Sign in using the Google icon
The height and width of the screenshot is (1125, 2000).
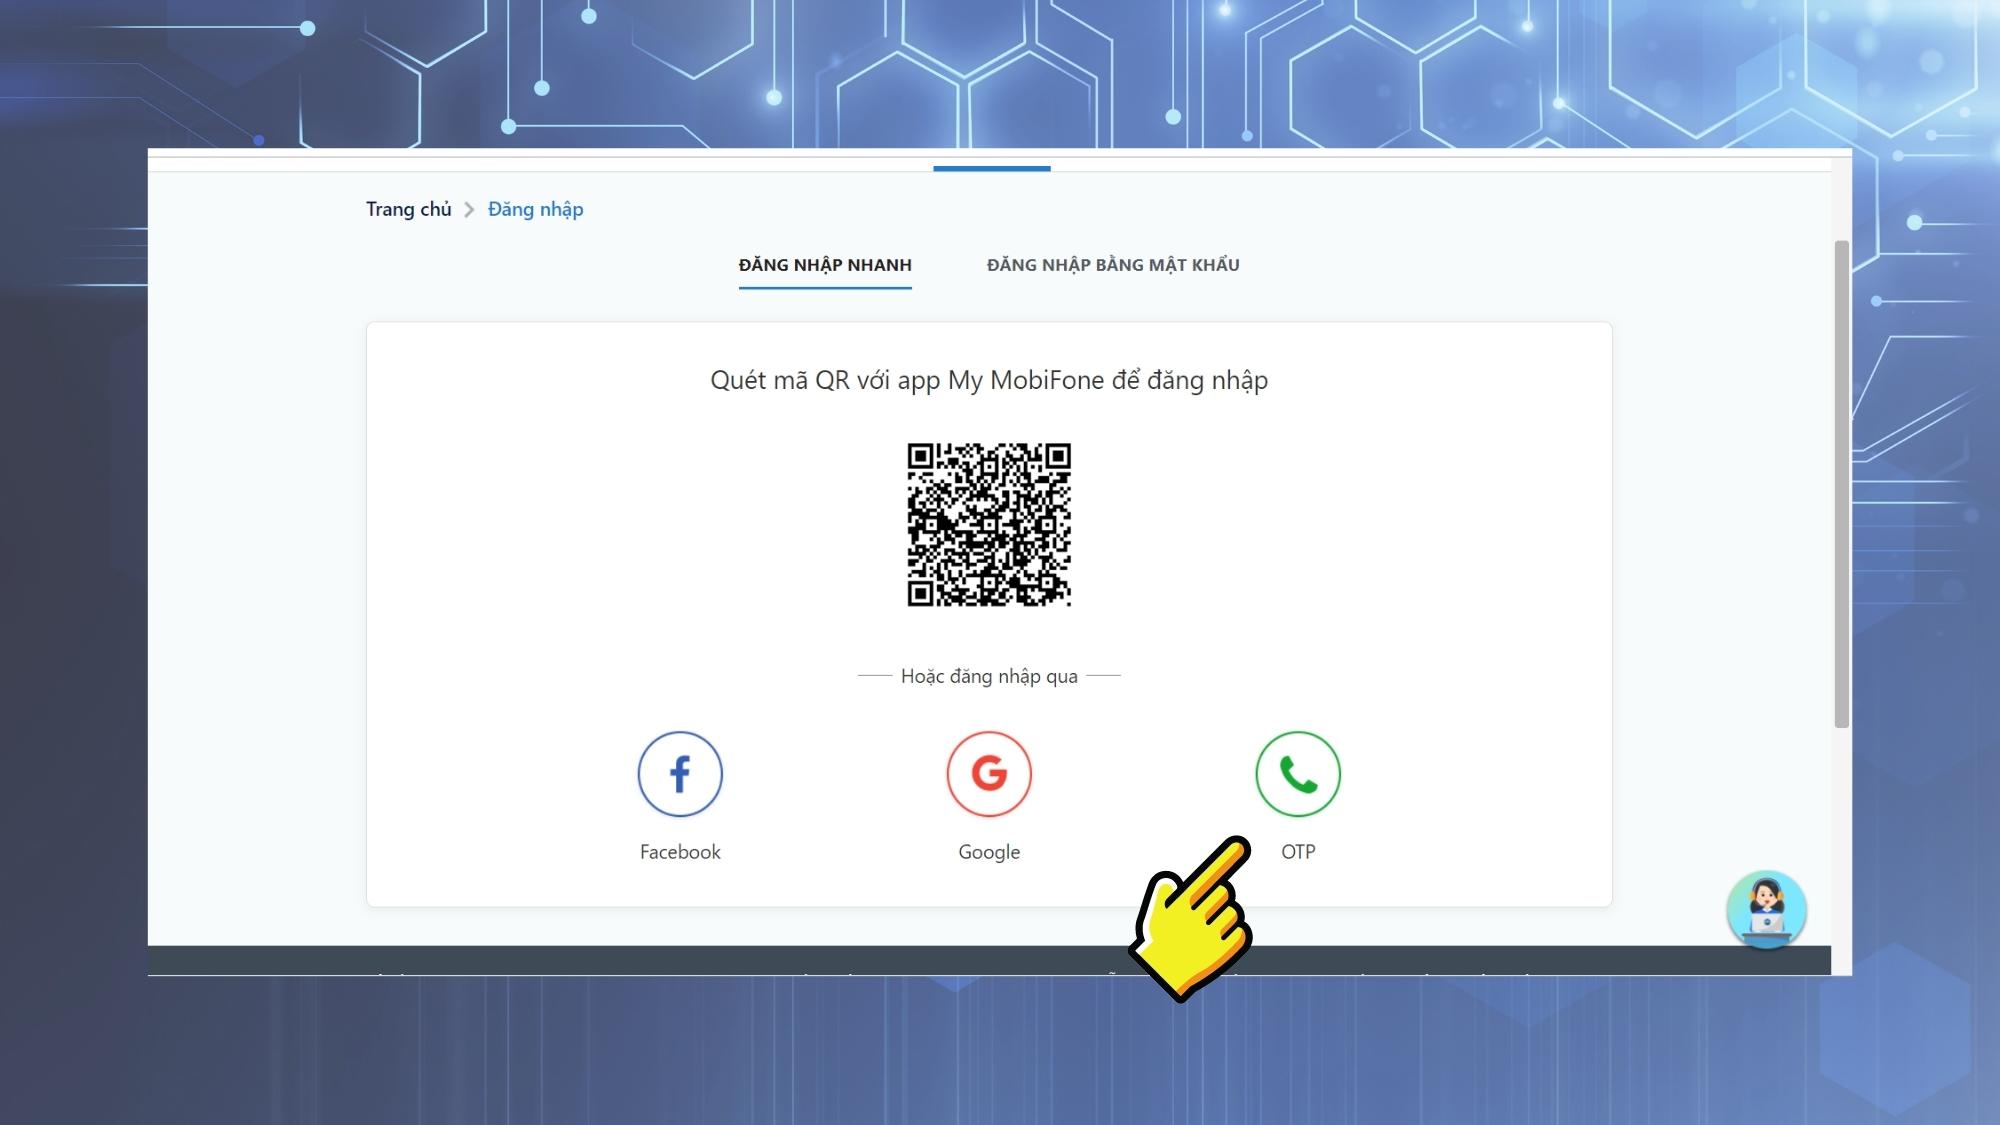click(x=989, y=774)
